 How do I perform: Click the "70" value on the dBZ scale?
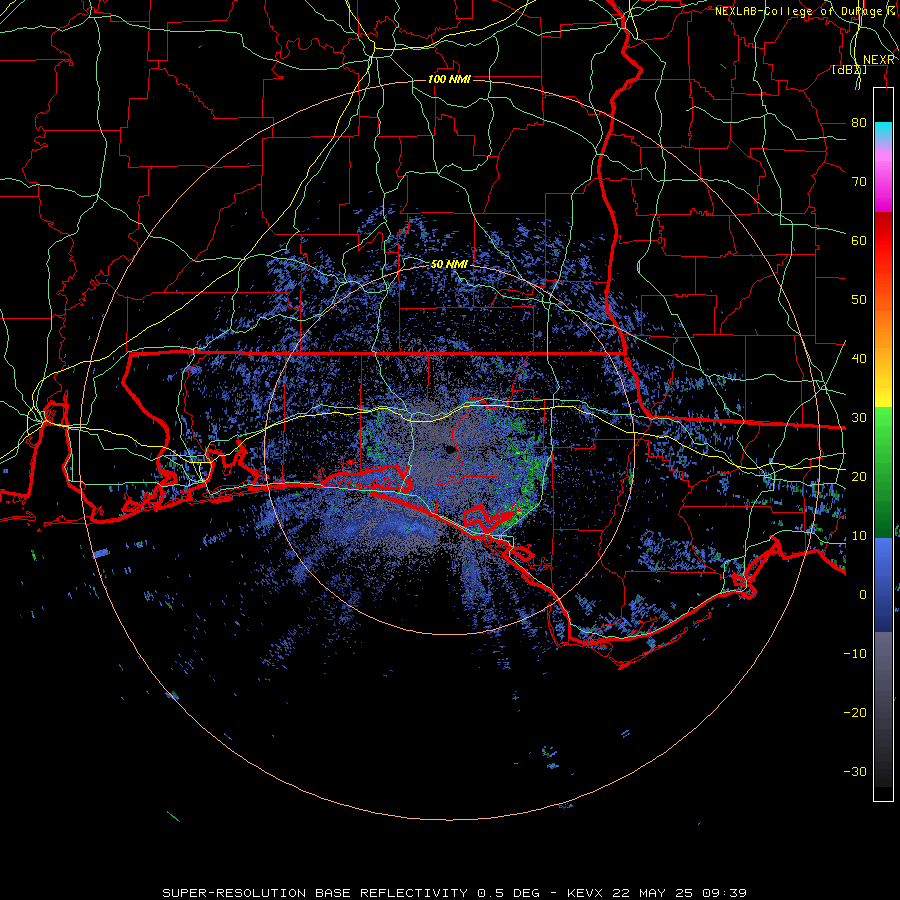tap(859, 181)
